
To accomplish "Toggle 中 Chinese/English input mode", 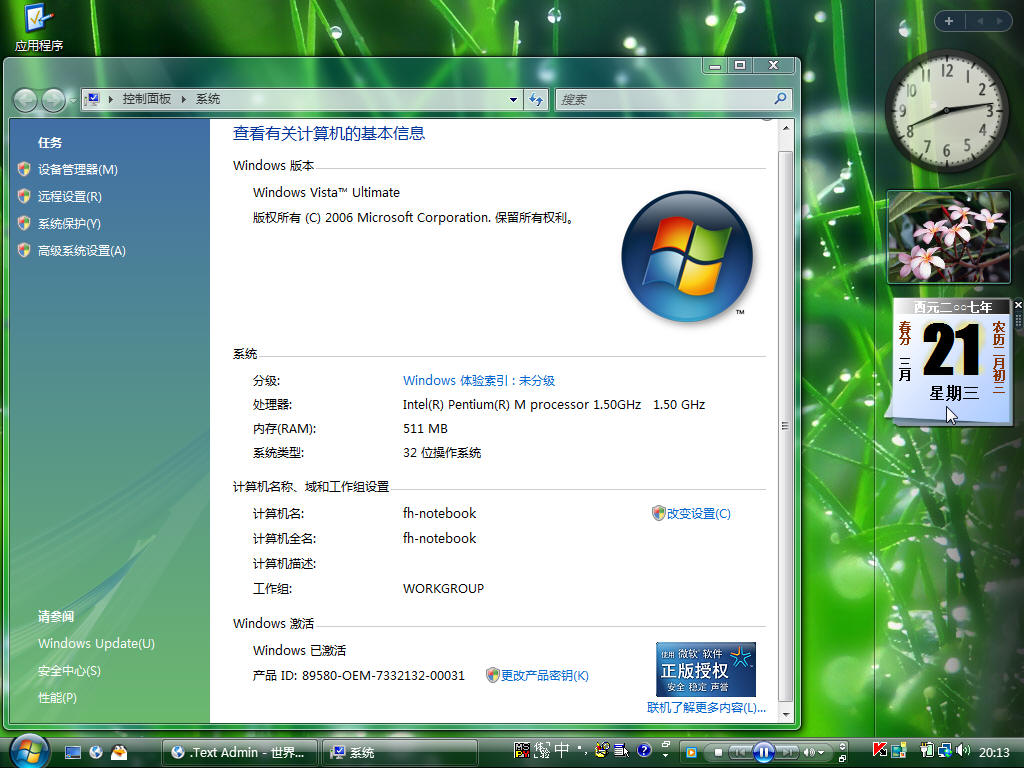I will (562, 750).
